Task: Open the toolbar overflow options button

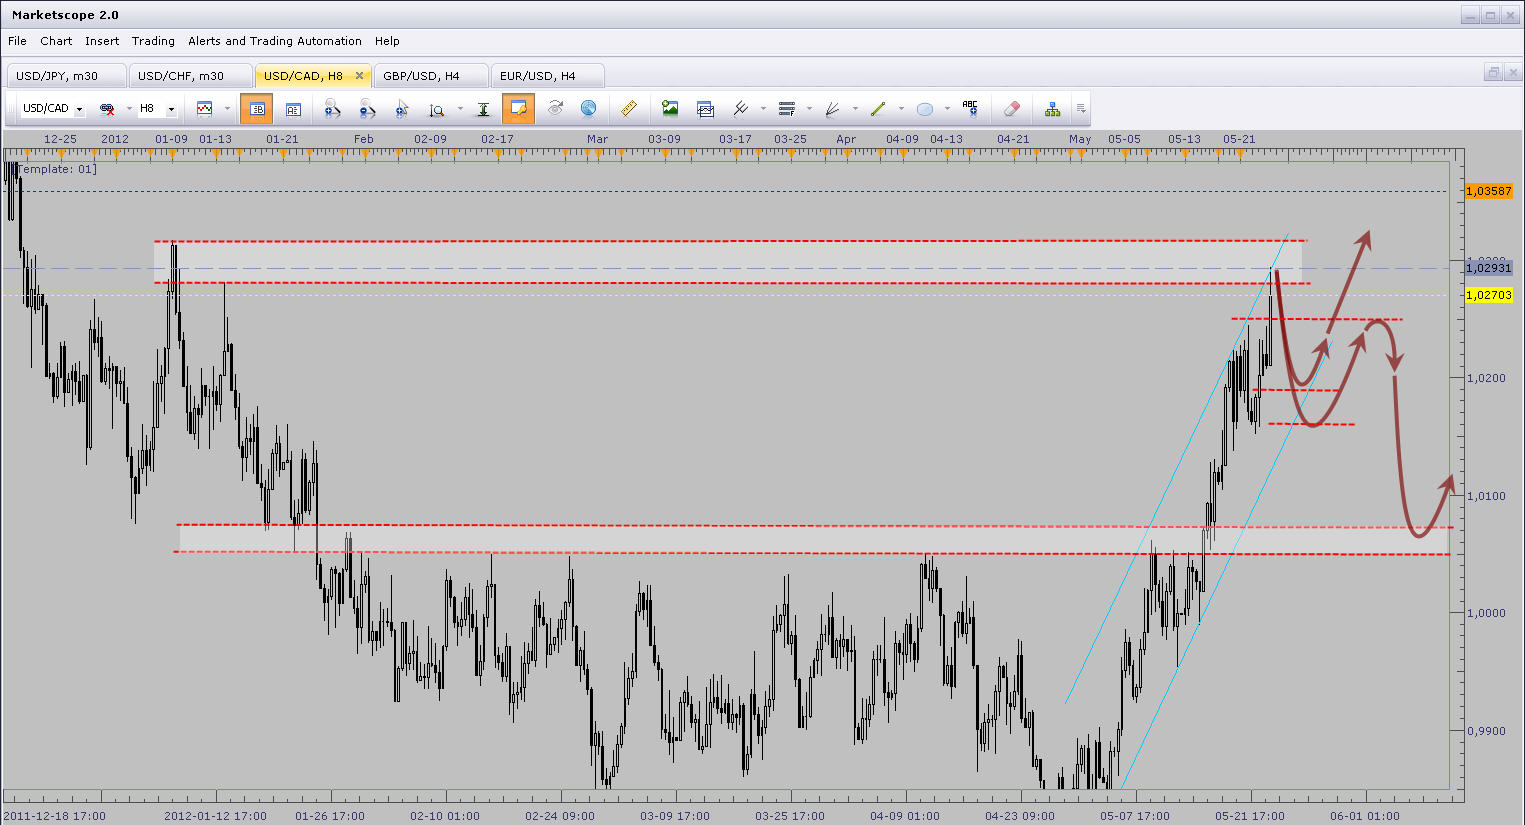Action: [1081, 109]
